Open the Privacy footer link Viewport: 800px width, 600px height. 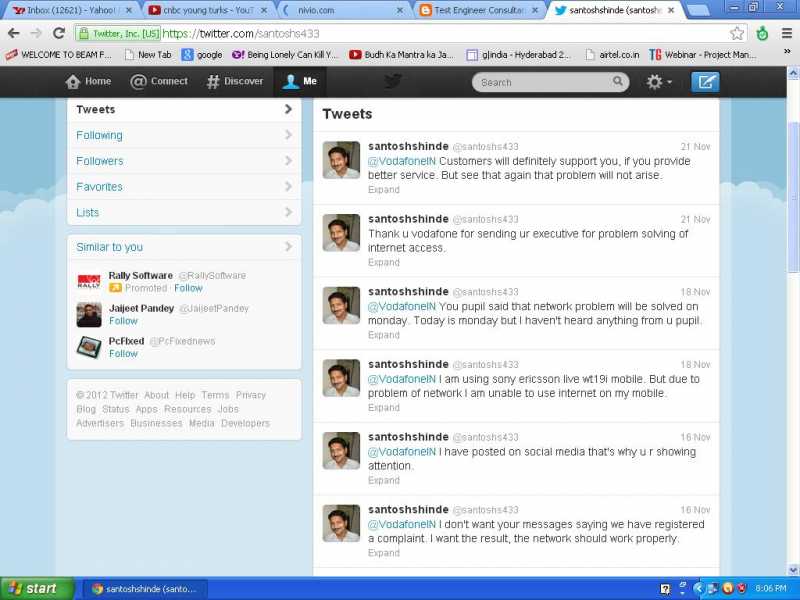click(x=251, y=395)
